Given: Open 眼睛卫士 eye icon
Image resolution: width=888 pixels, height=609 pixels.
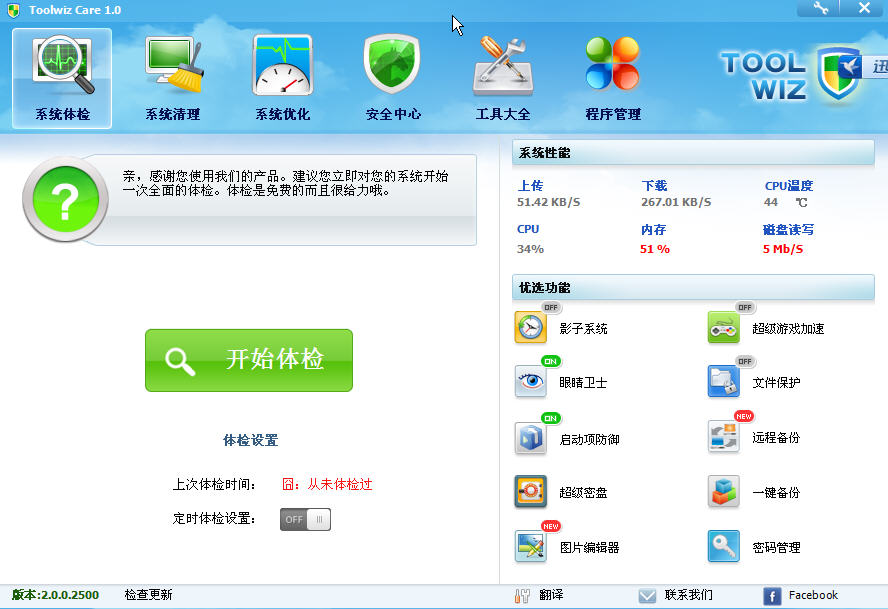Looking at the screenshot, I should coord(531,381).
